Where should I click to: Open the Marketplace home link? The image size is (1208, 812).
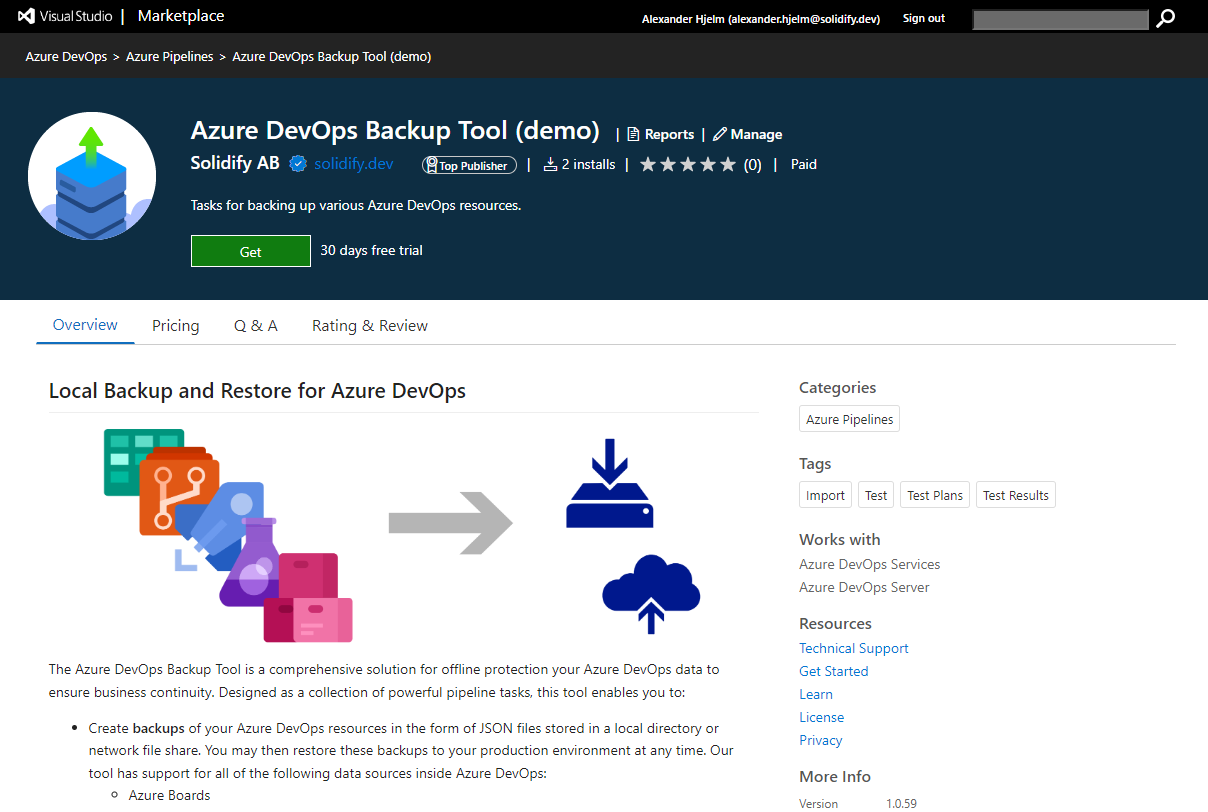tap(181, 16)
